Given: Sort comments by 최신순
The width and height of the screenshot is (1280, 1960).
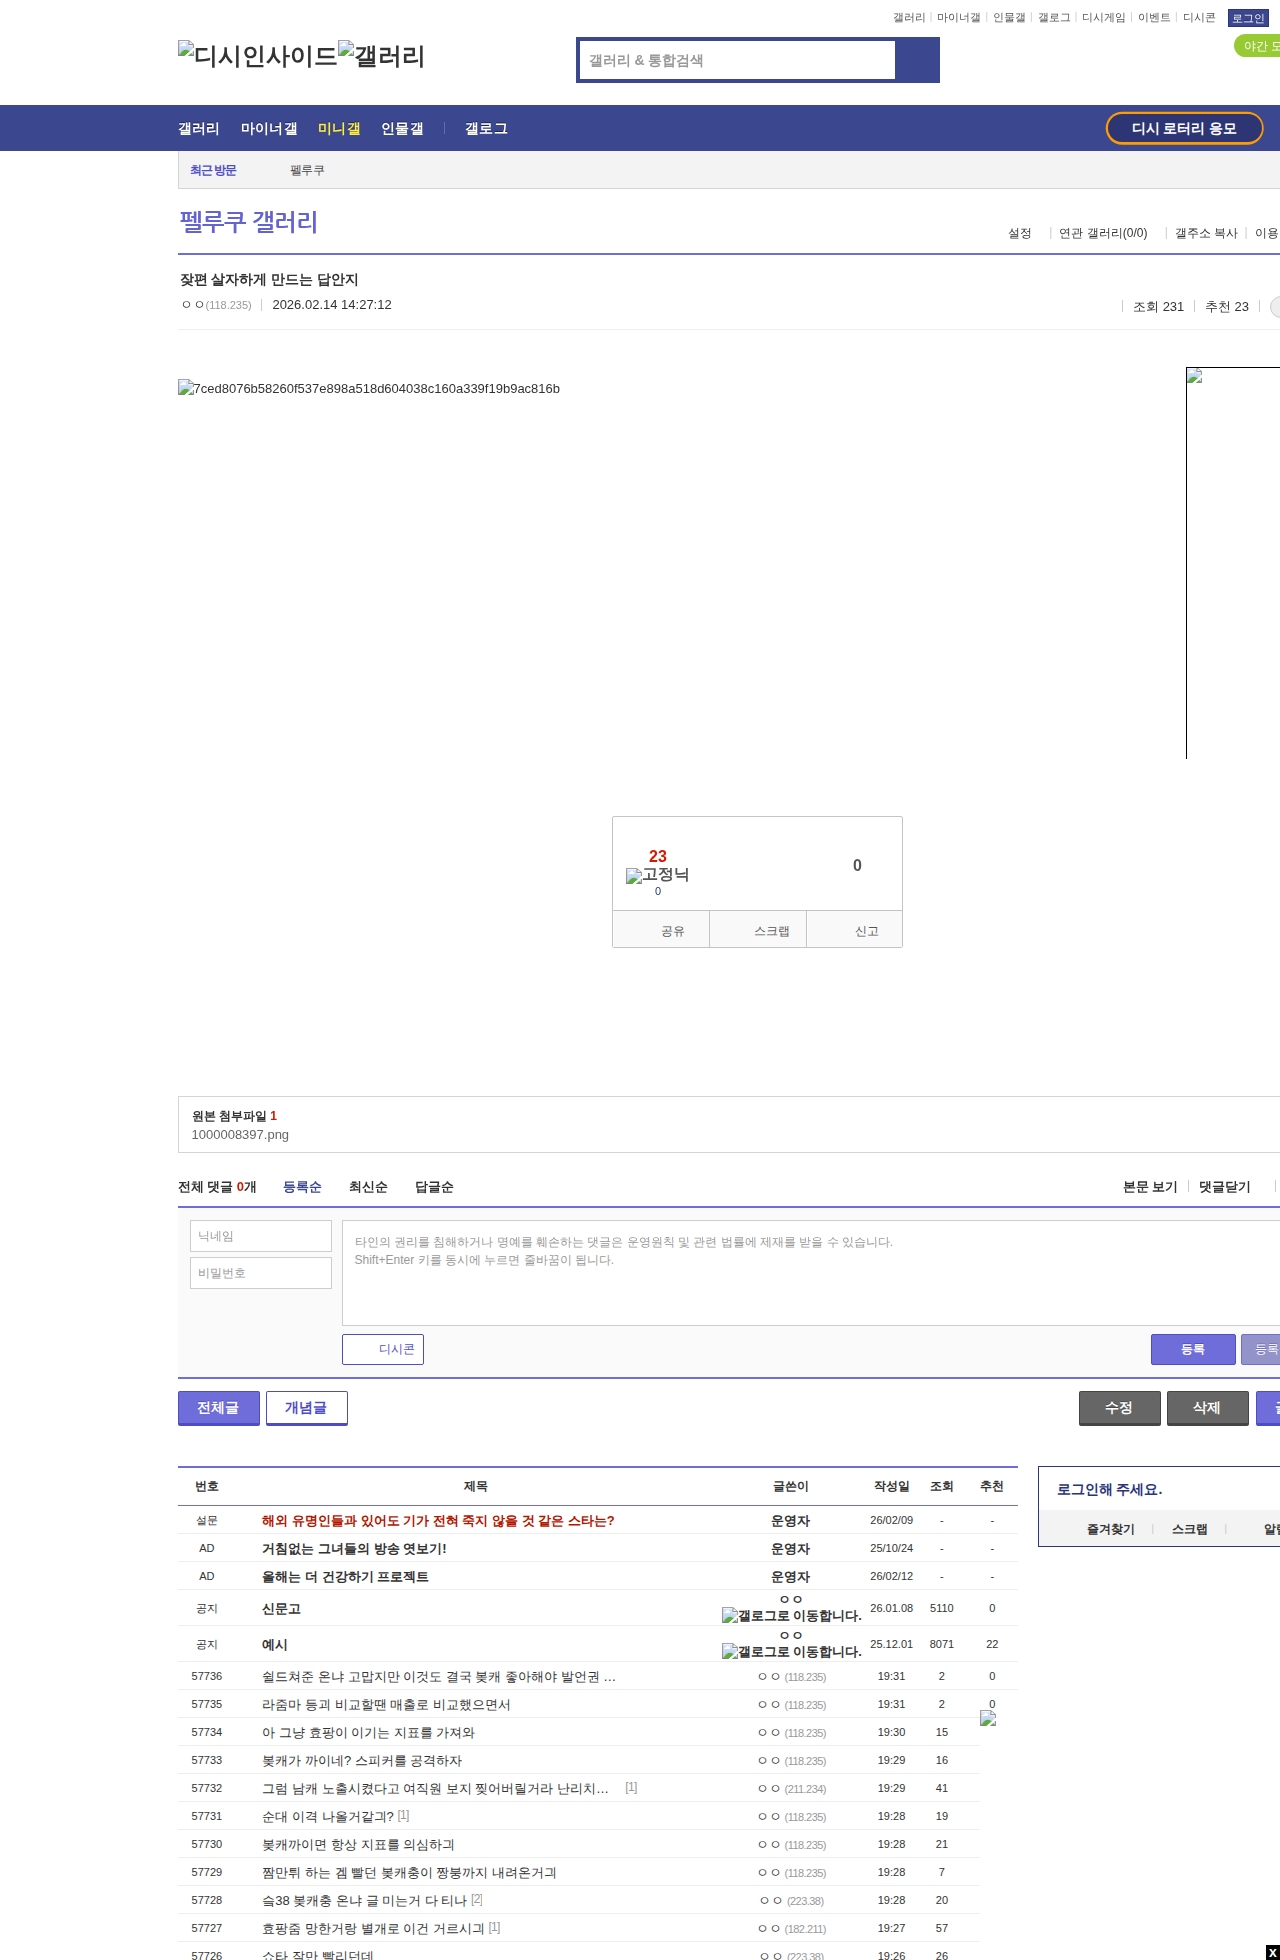Looking at the screenshot, I should point(368,1187).
